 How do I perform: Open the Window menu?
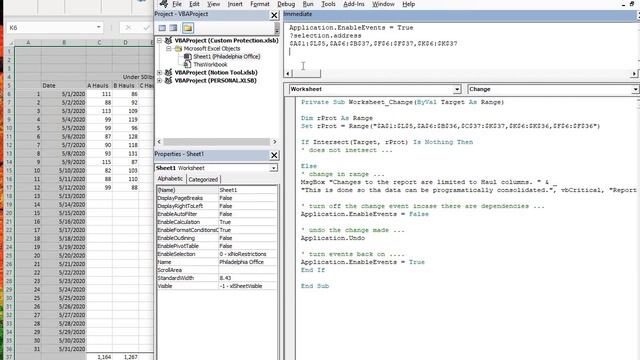tap(383, 4)
